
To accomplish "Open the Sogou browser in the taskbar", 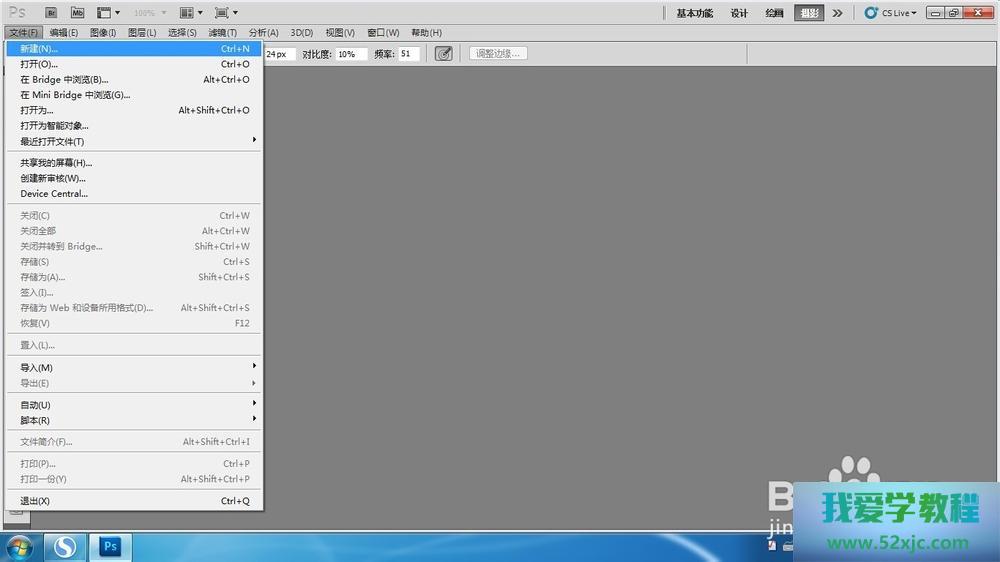I will [x=66, y=547].
